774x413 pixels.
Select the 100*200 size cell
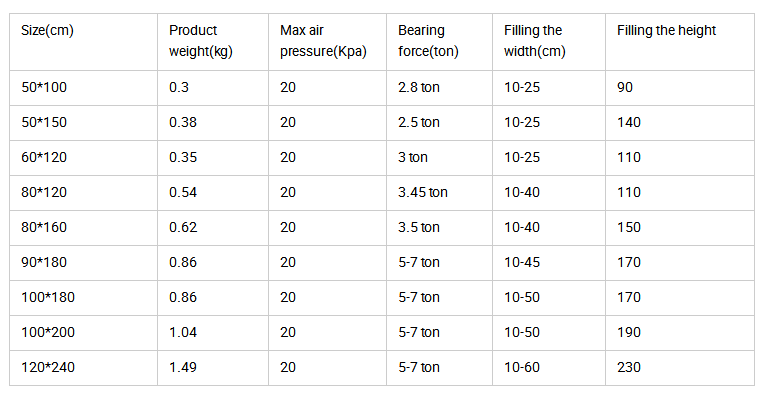click(x=48, y=333)
